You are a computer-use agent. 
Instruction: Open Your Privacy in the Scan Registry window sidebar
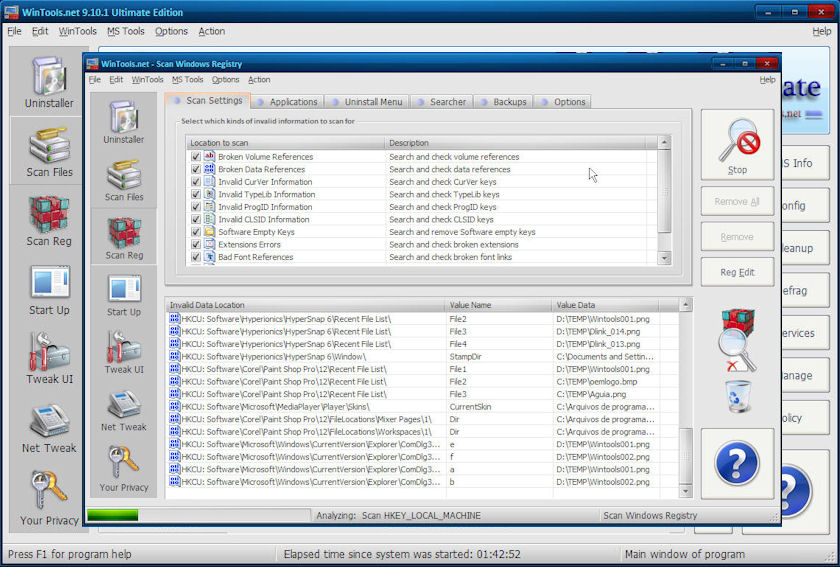124,469
